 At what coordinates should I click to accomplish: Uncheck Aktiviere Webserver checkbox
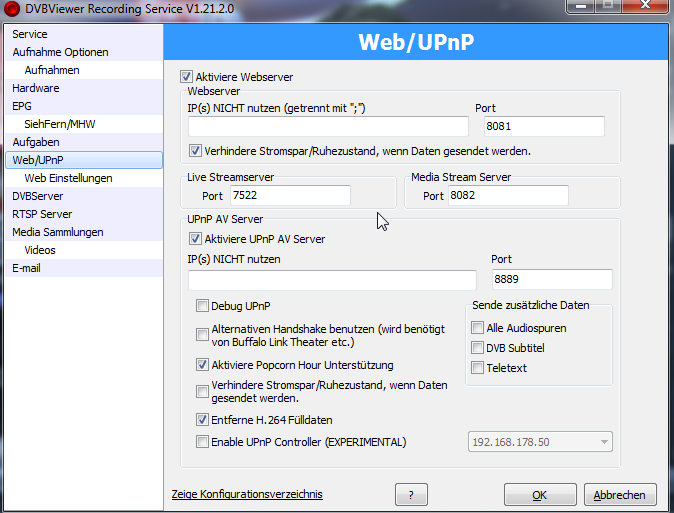pyautogui.click(x=186, y=77)
